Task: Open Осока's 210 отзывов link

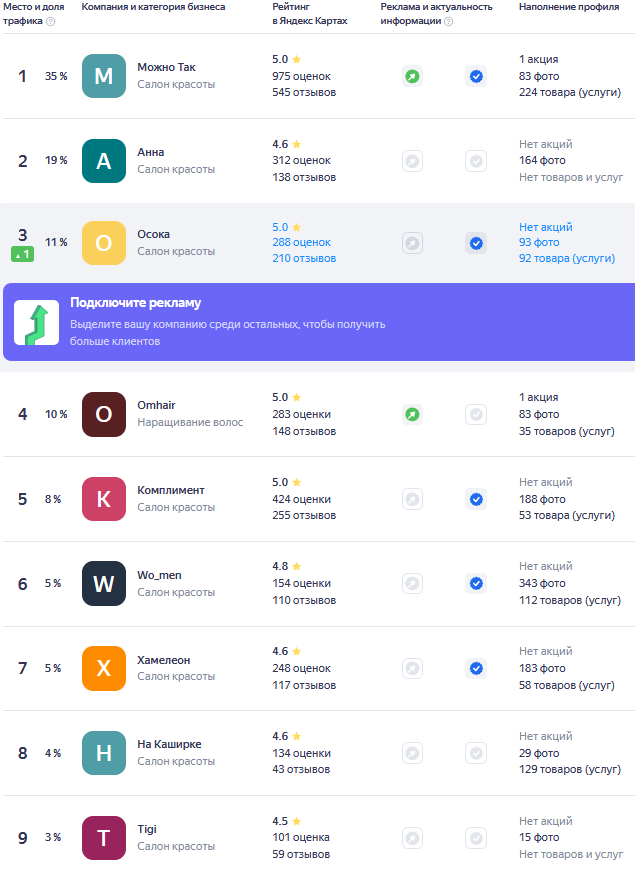Action: point(304,258)
